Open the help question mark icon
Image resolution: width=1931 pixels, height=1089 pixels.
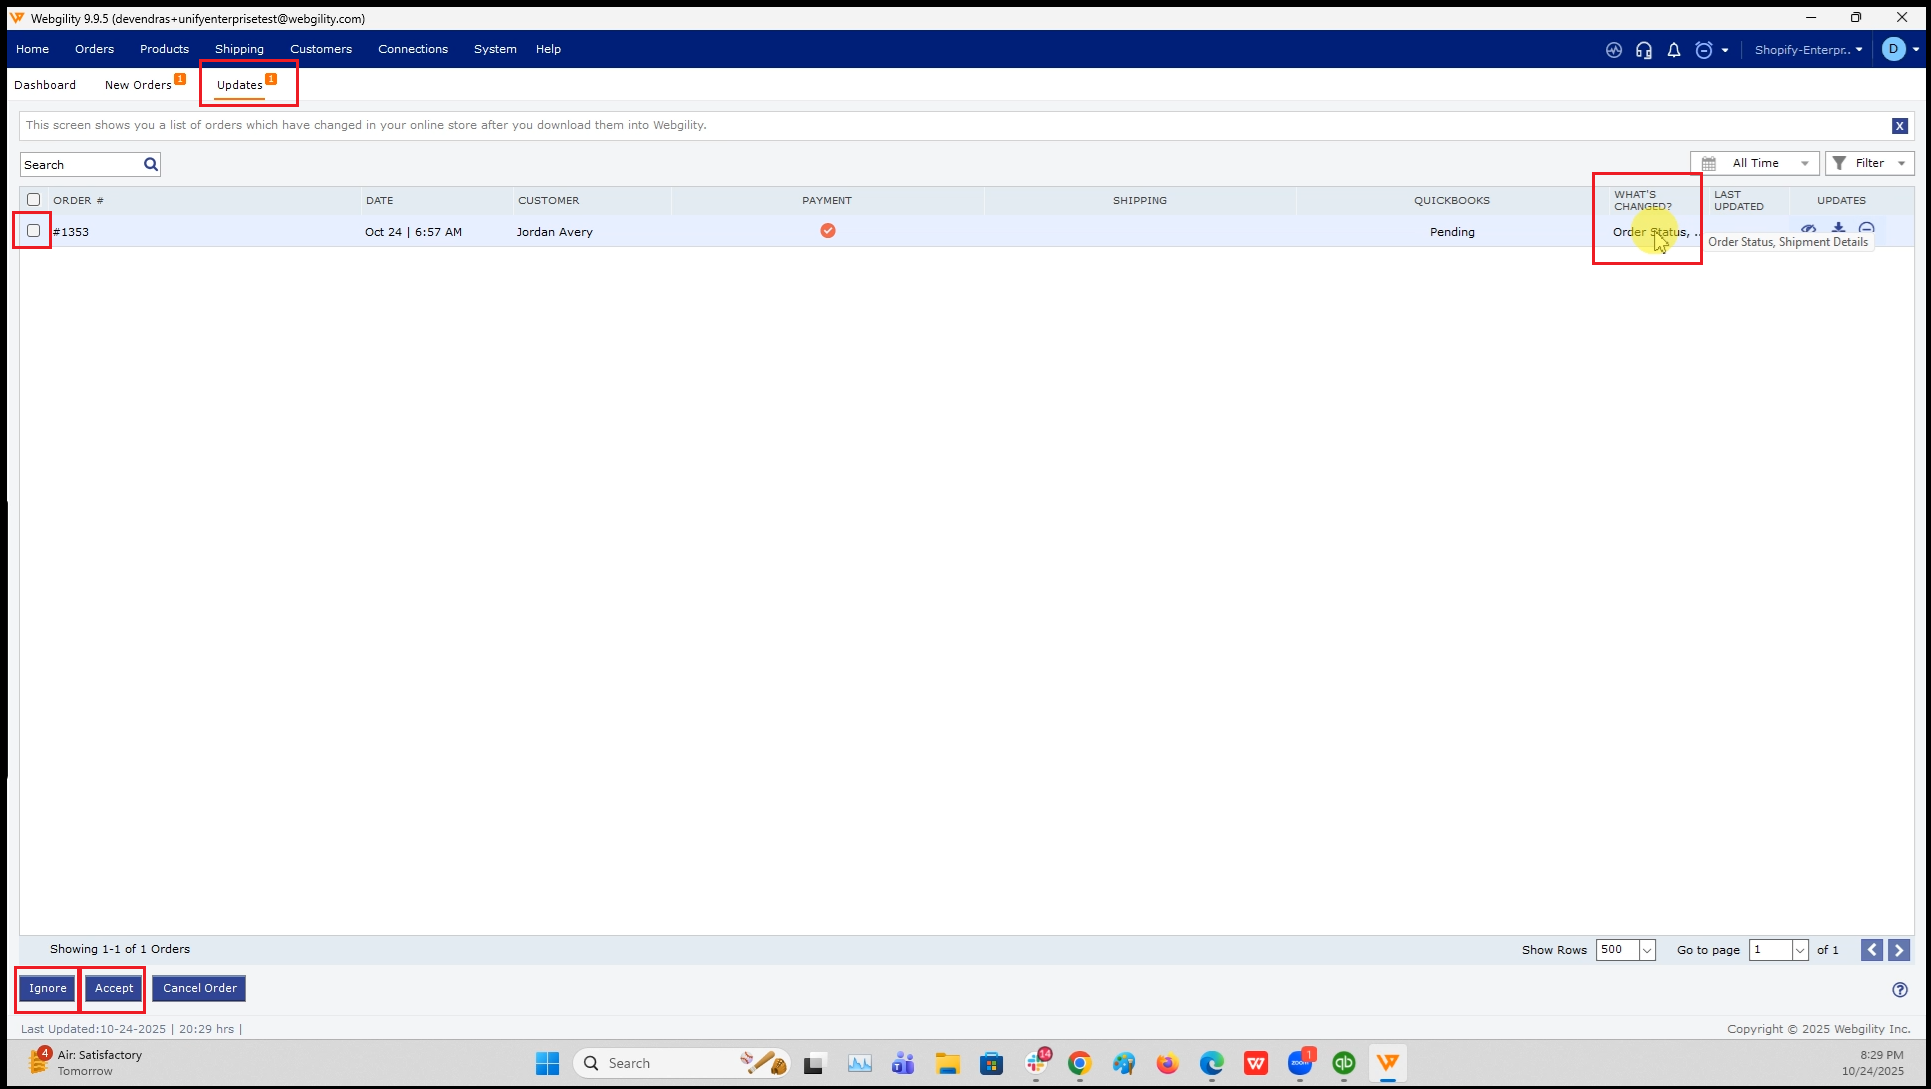tap(1899, 990)
